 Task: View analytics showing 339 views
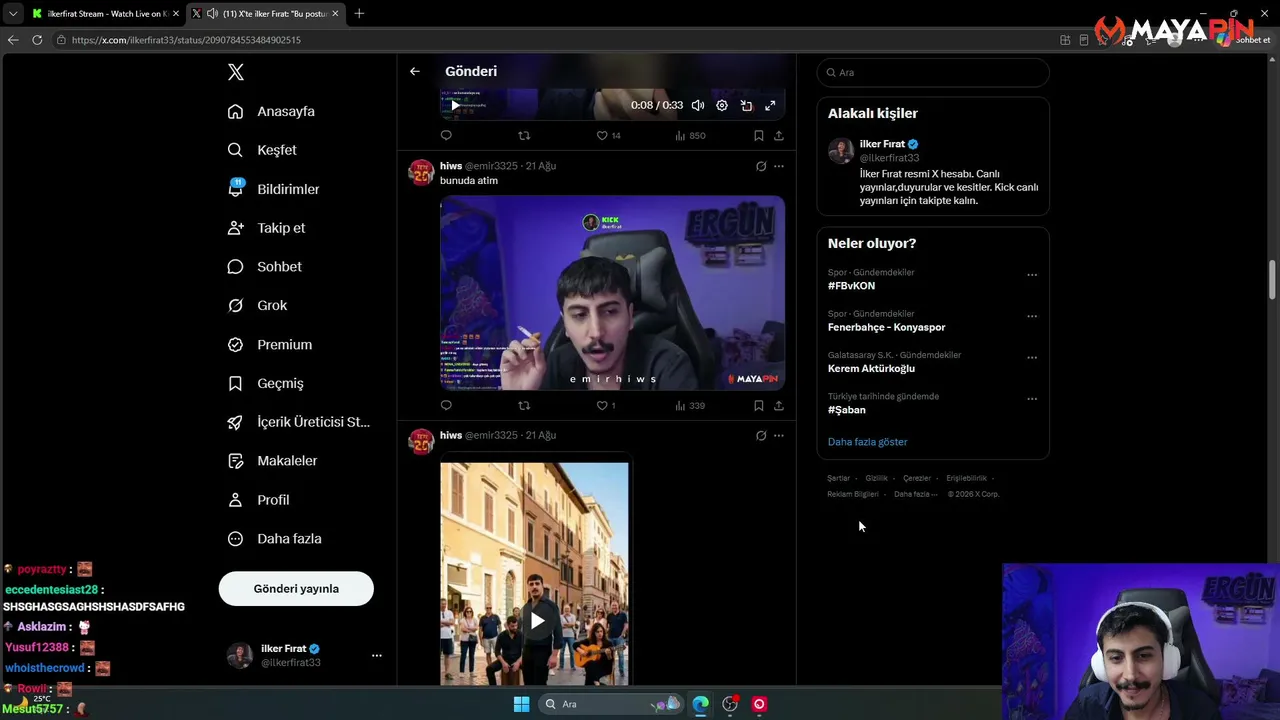click(x=690, y=405)
